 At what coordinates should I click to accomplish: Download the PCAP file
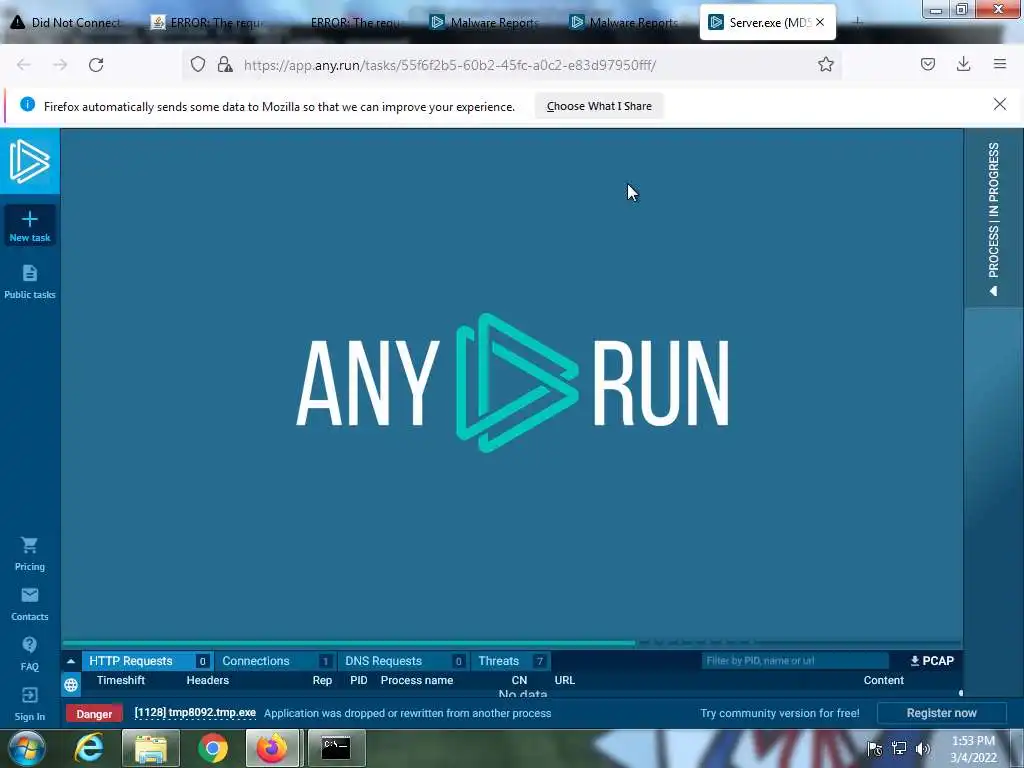(932, 661)
